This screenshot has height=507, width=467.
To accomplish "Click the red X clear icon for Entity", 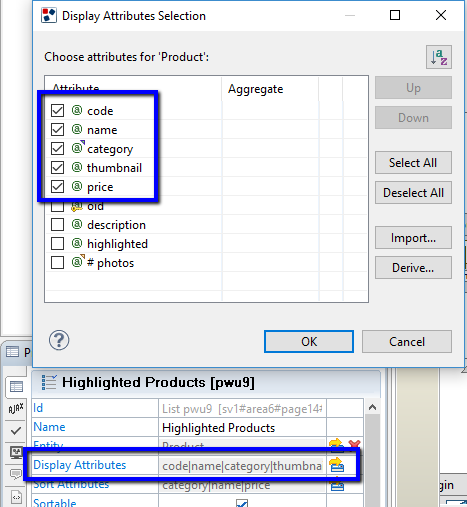I will [354, 445].
